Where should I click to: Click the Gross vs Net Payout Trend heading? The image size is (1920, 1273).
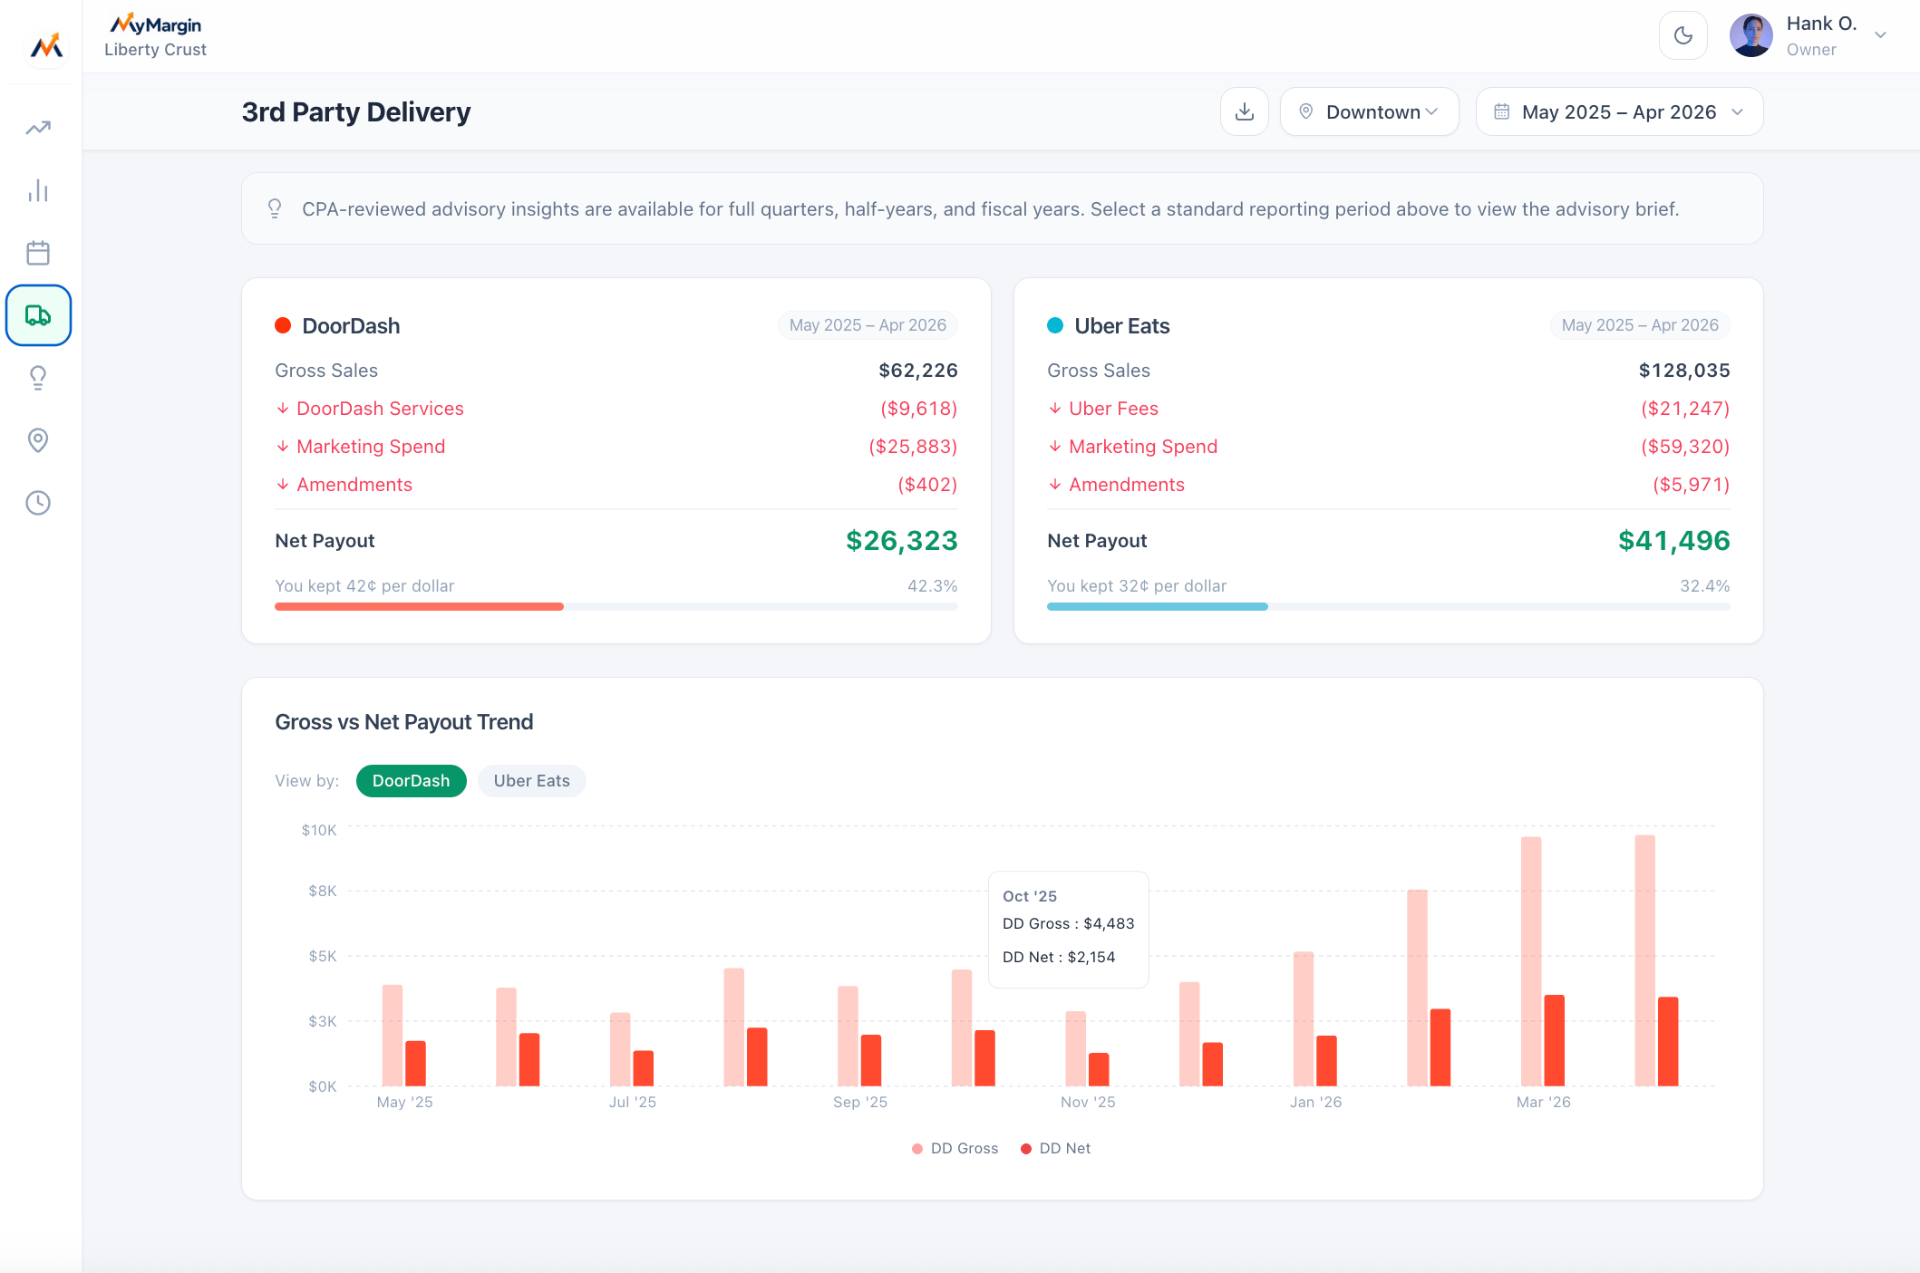point(404,722)
